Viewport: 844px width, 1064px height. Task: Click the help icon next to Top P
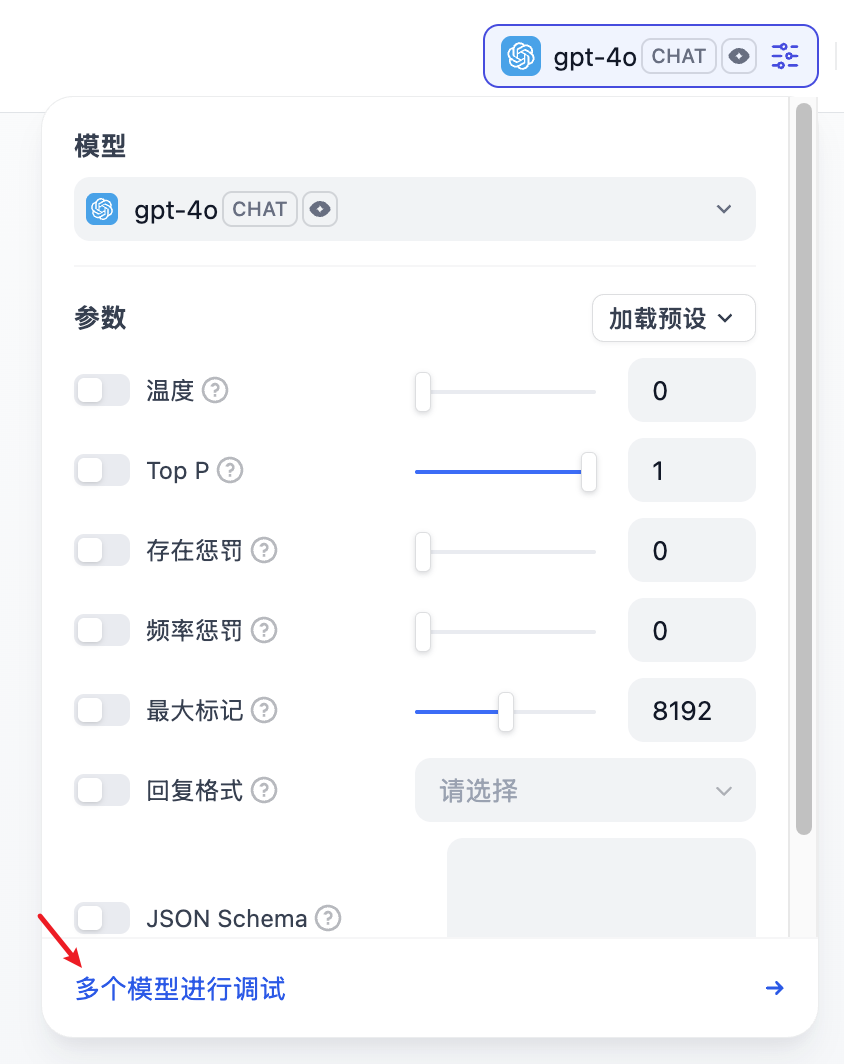pos(230,470)
